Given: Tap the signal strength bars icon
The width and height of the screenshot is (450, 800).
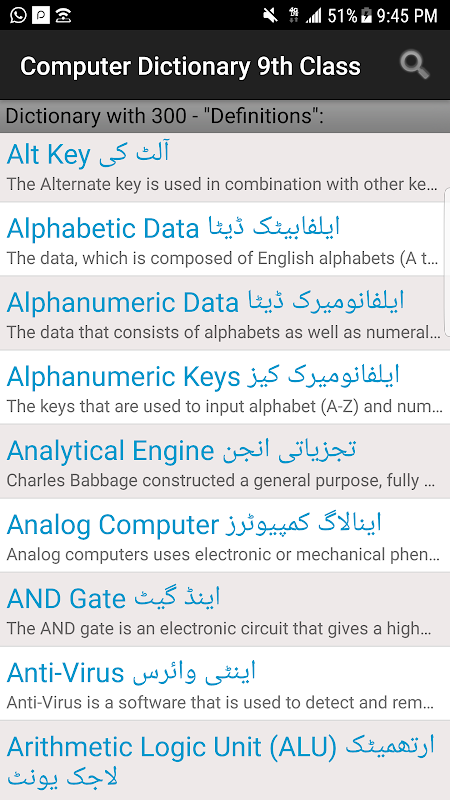Looking at the screenshot, I should tap(313, 16).
